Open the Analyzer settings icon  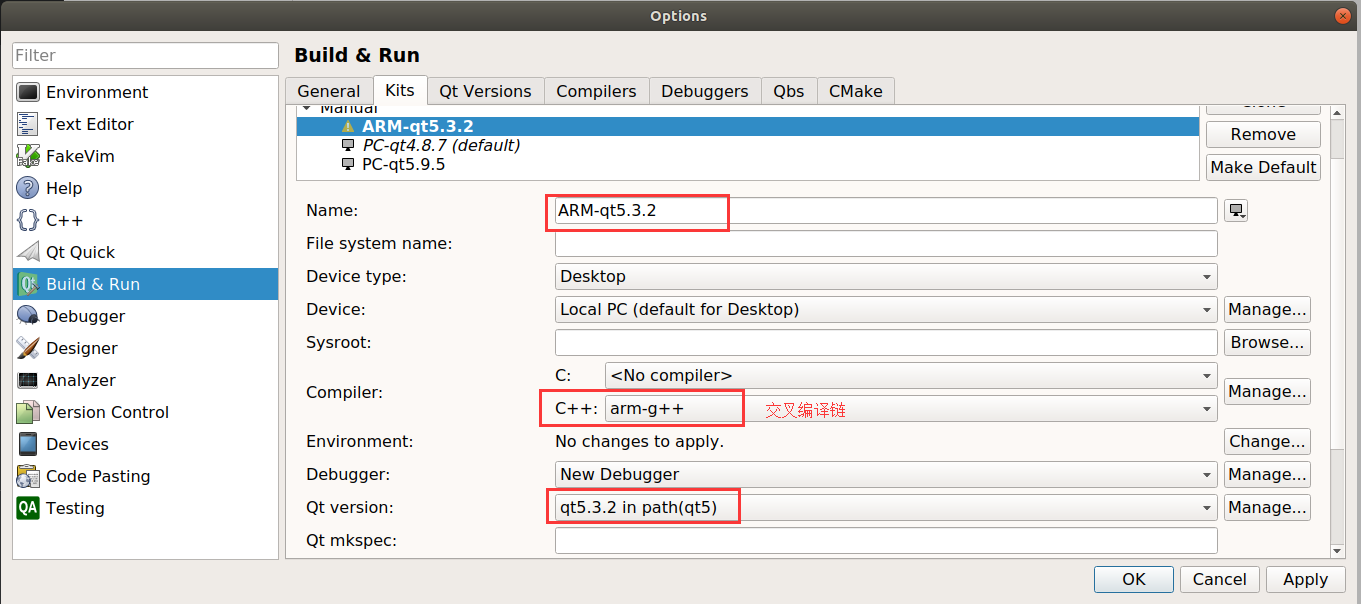[28, 380]
